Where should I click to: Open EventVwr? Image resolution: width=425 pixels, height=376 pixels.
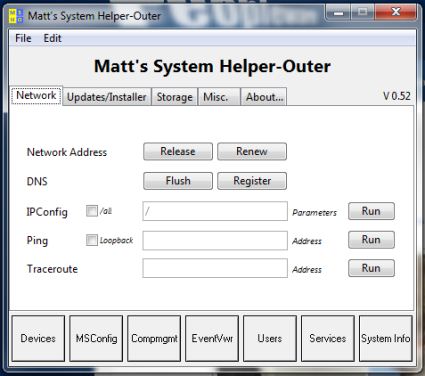(x=212, y=339)
